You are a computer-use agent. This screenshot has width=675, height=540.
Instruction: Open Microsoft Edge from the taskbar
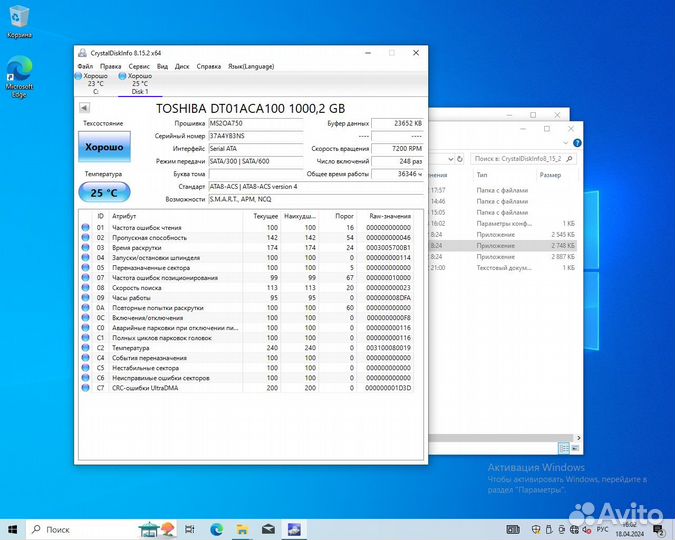tap(217, 529)
